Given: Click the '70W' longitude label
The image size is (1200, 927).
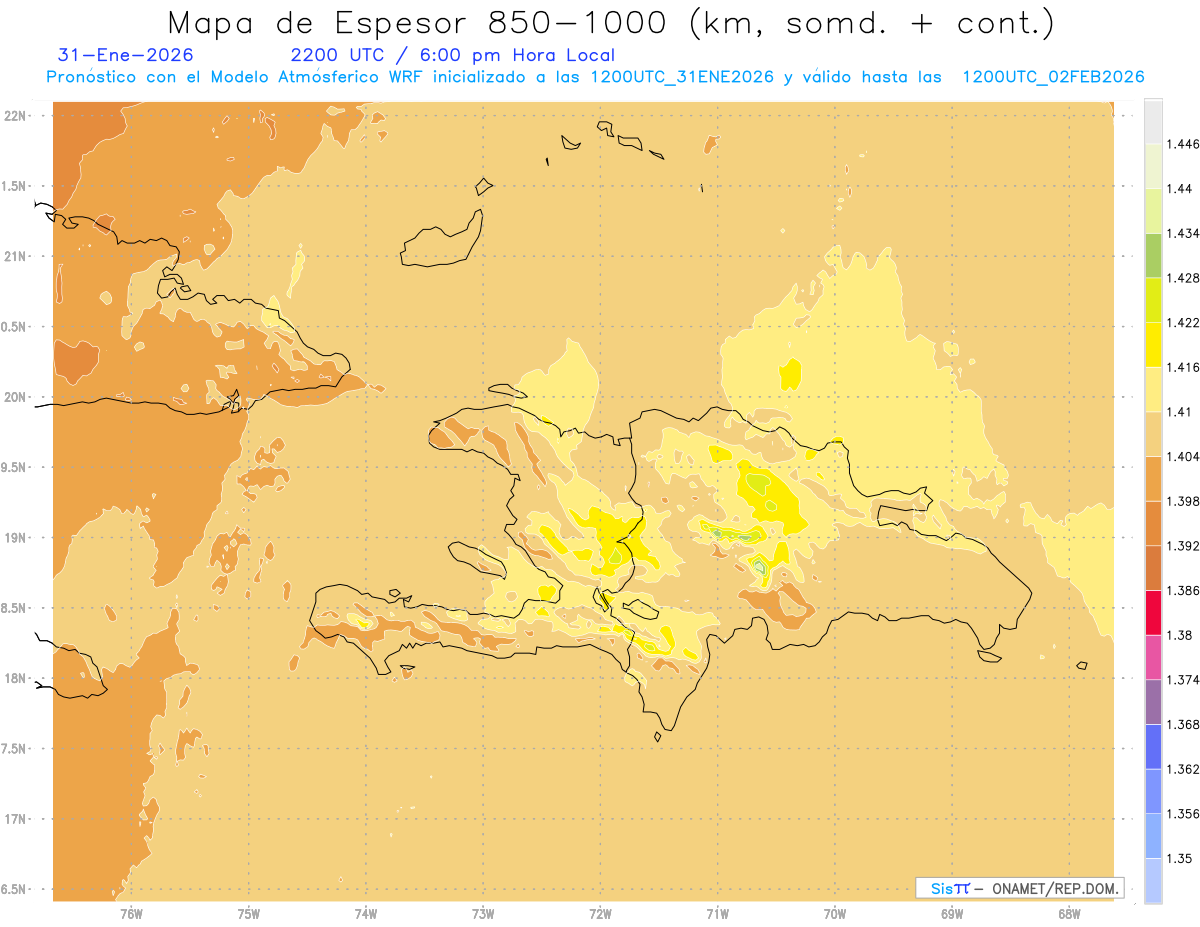Looking at the screenshot, I should (x=835, y=913).
